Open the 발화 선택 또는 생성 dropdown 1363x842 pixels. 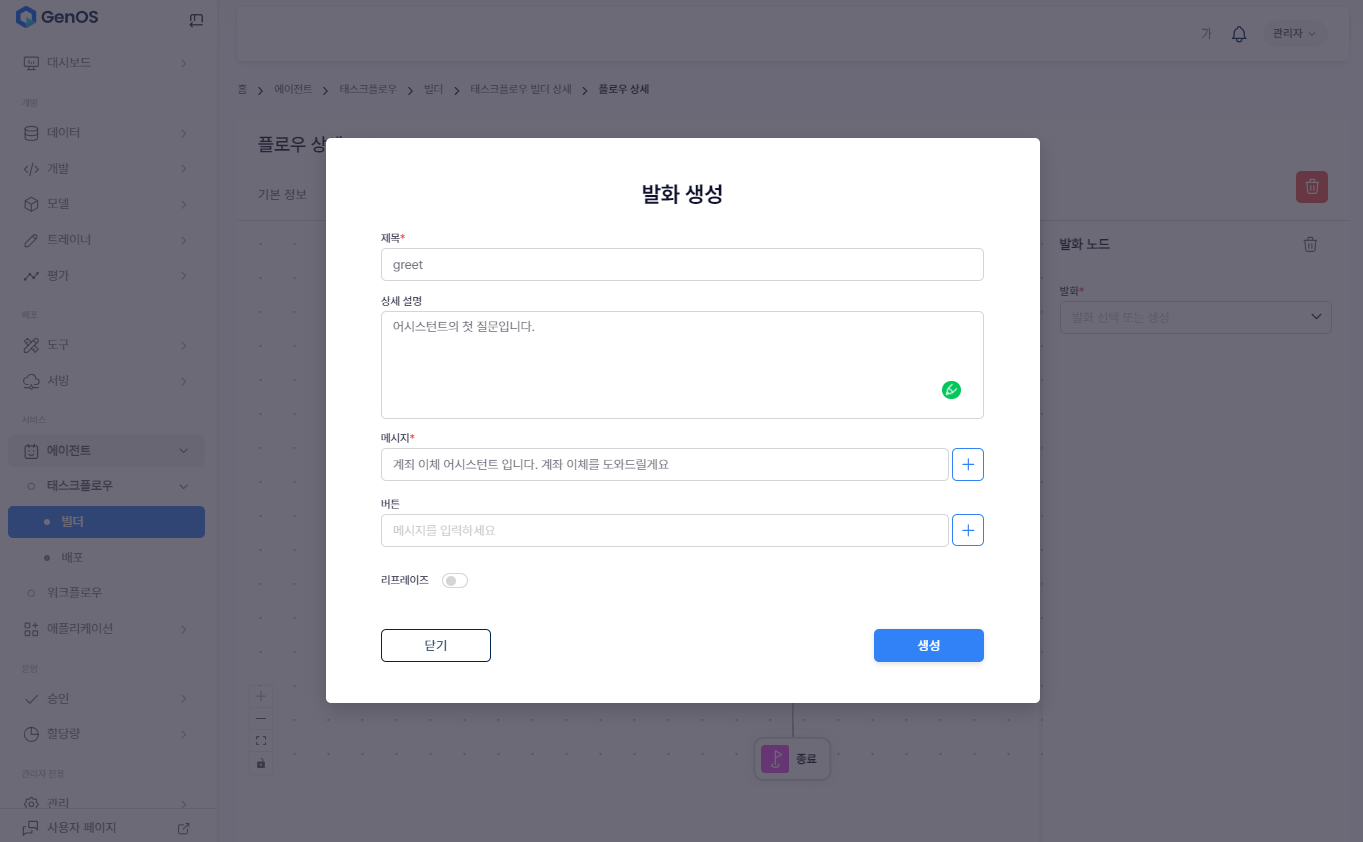point(1195,317)
